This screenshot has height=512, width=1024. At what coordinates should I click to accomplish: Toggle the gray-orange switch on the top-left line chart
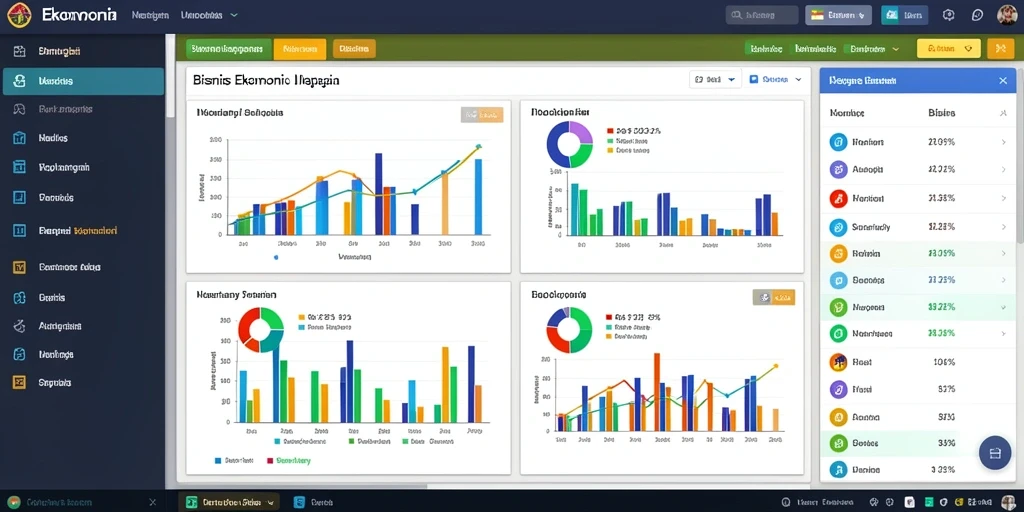pos(482,115)
